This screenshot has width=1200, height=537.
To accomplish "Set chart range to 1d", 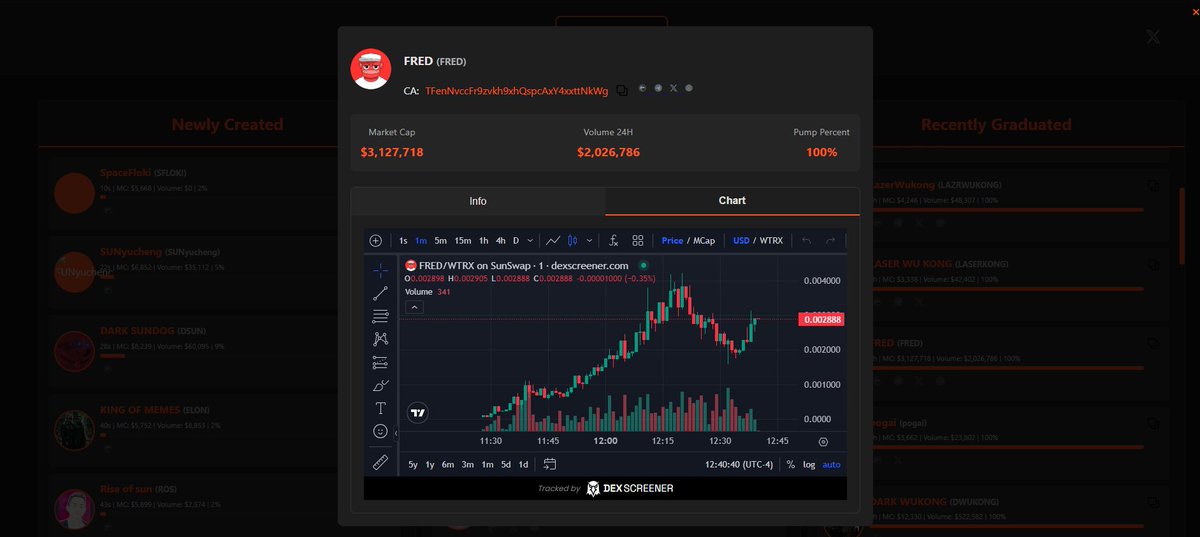I will pos(523,464).
